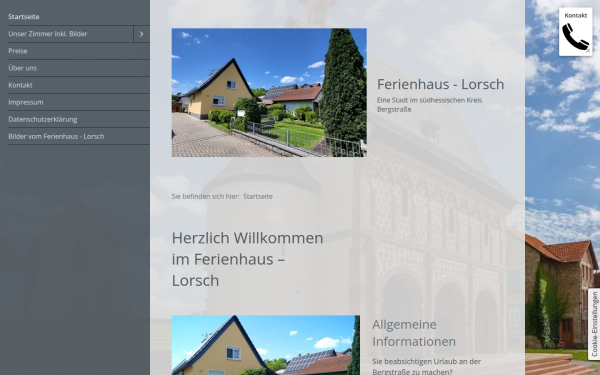Click the 'Sie beabsichtigen Urlaub' paragraph

tap(427, 367)
